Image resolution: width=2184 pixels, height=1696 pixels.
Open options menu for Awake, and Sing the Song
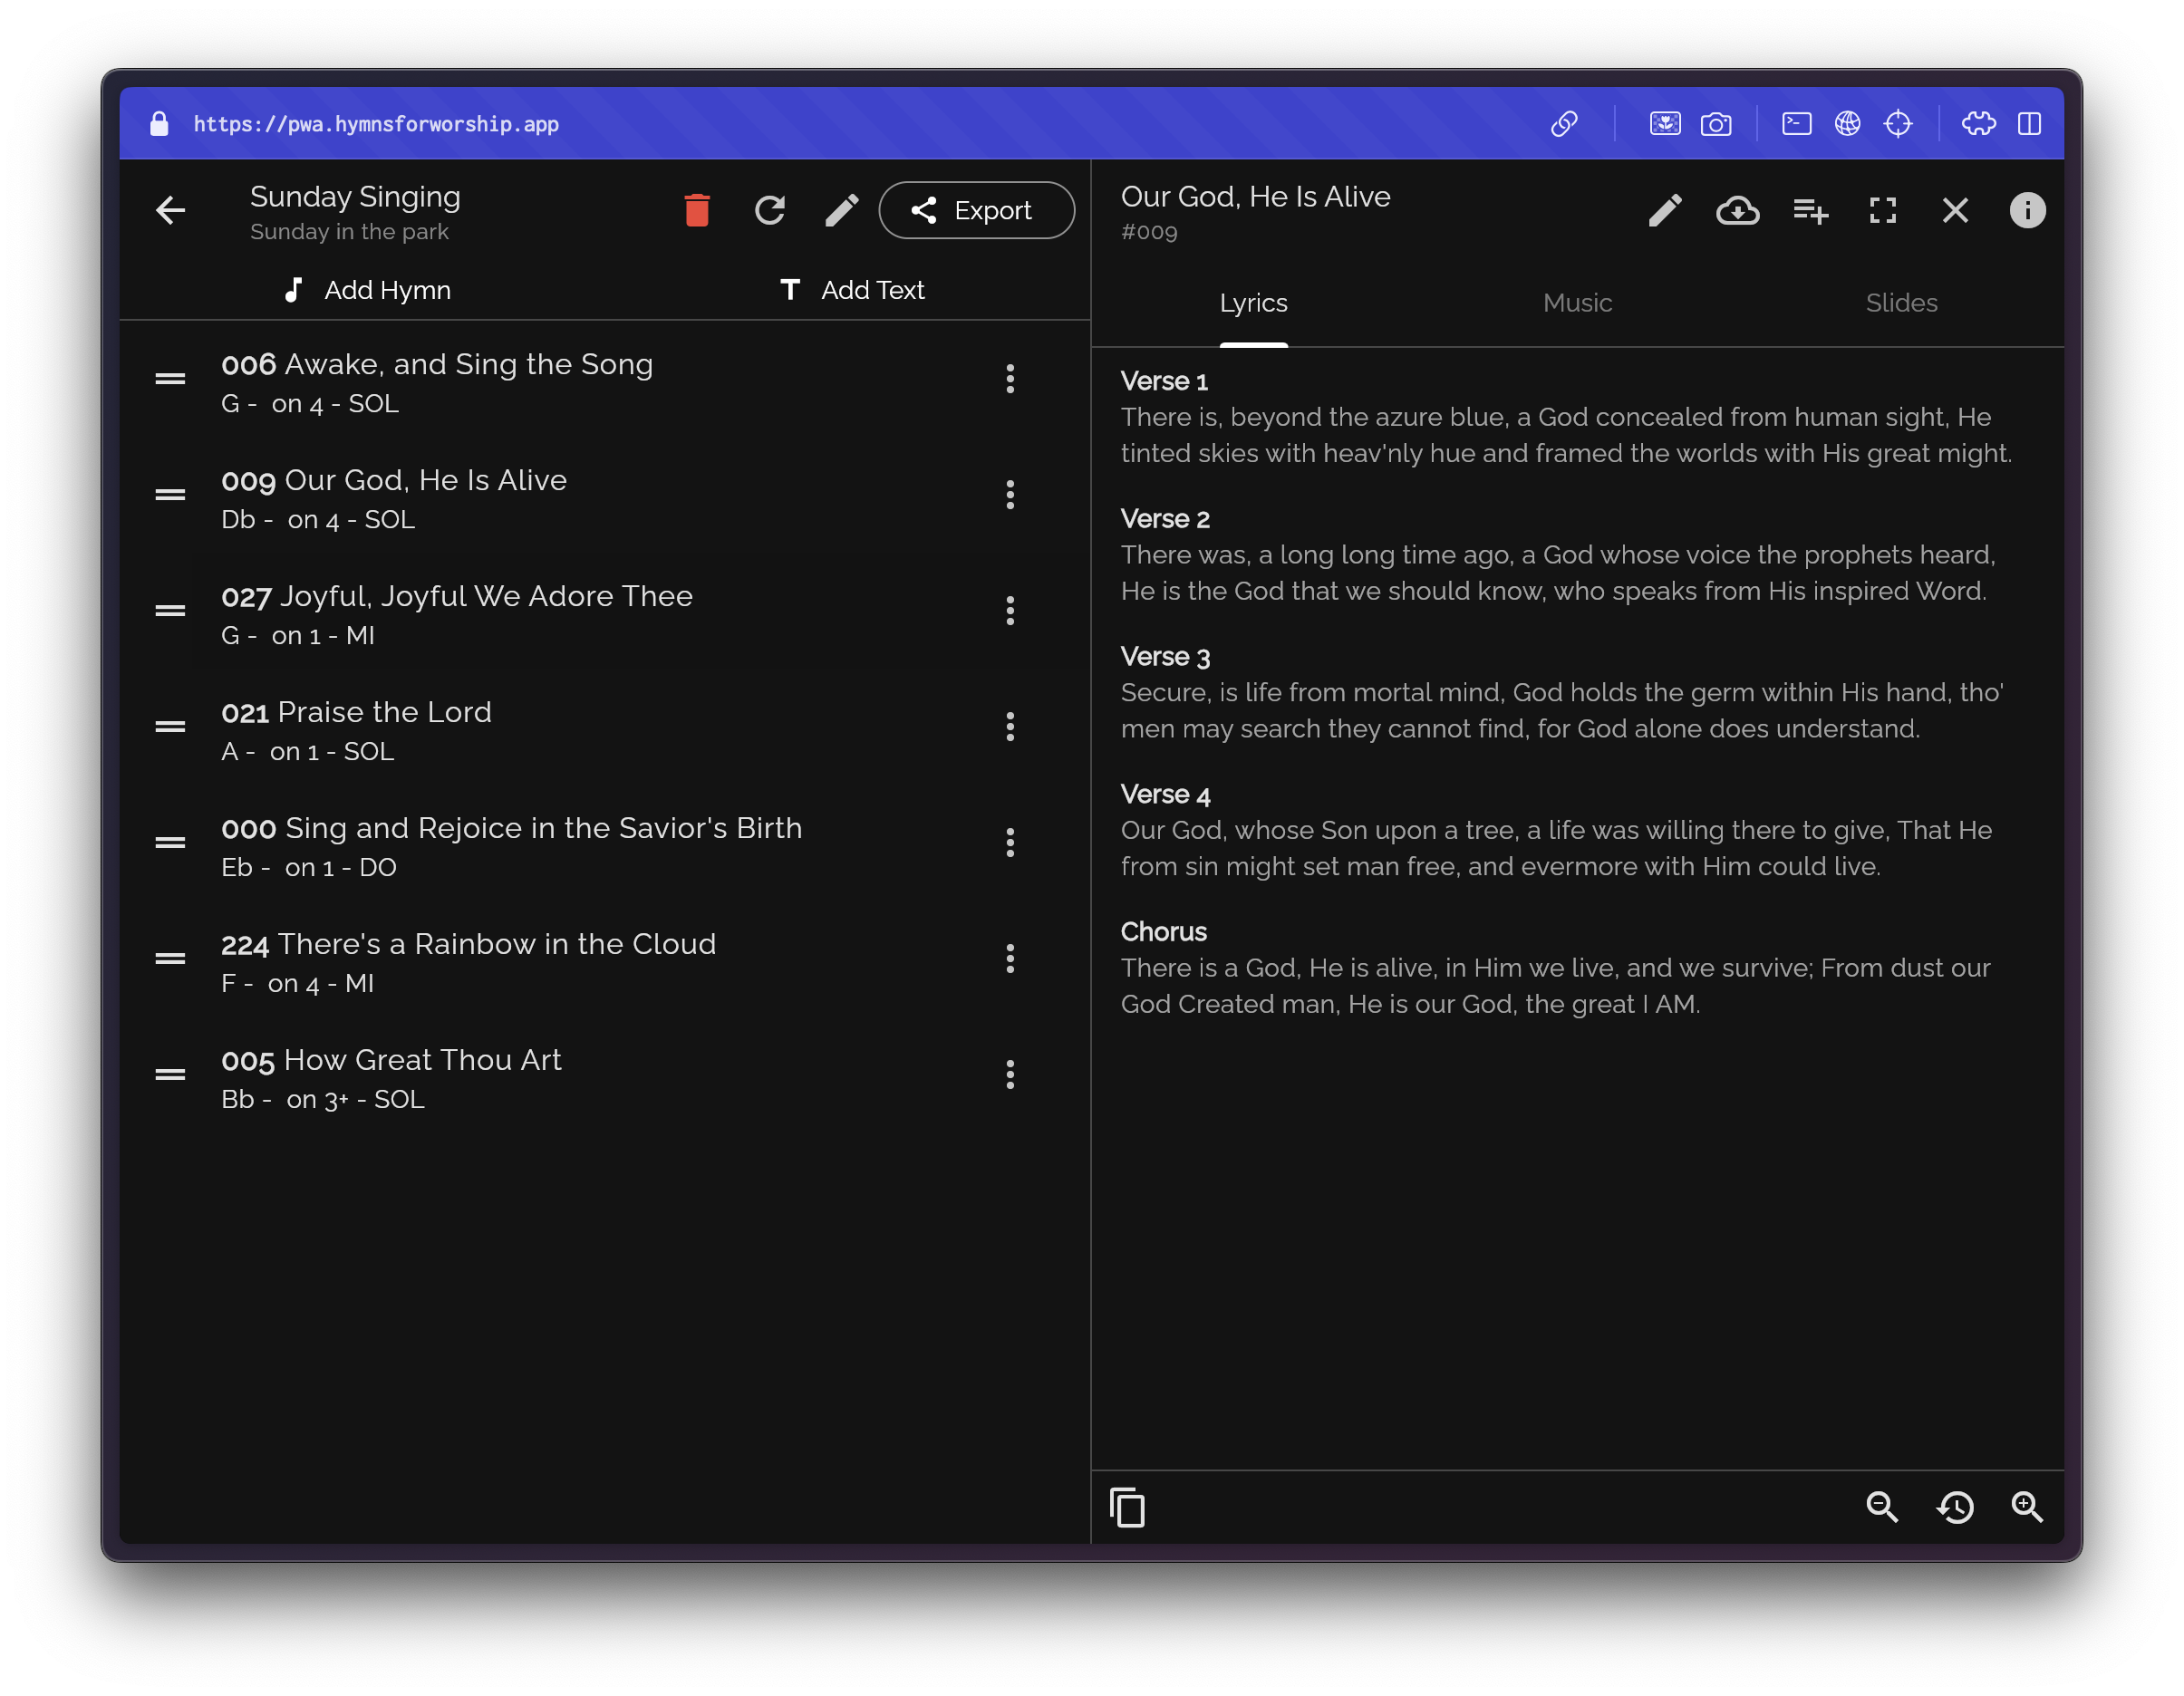coord(1010,379)
